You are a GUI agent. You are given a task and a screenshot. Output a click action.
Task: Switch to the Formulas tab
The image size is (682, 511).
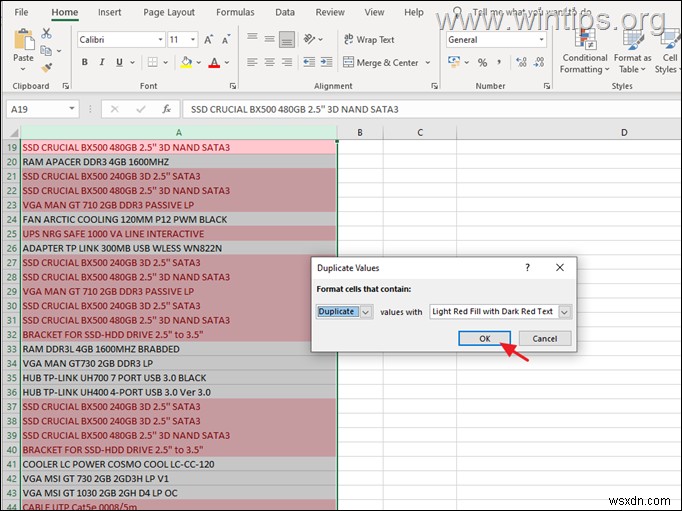coord(235,12)
